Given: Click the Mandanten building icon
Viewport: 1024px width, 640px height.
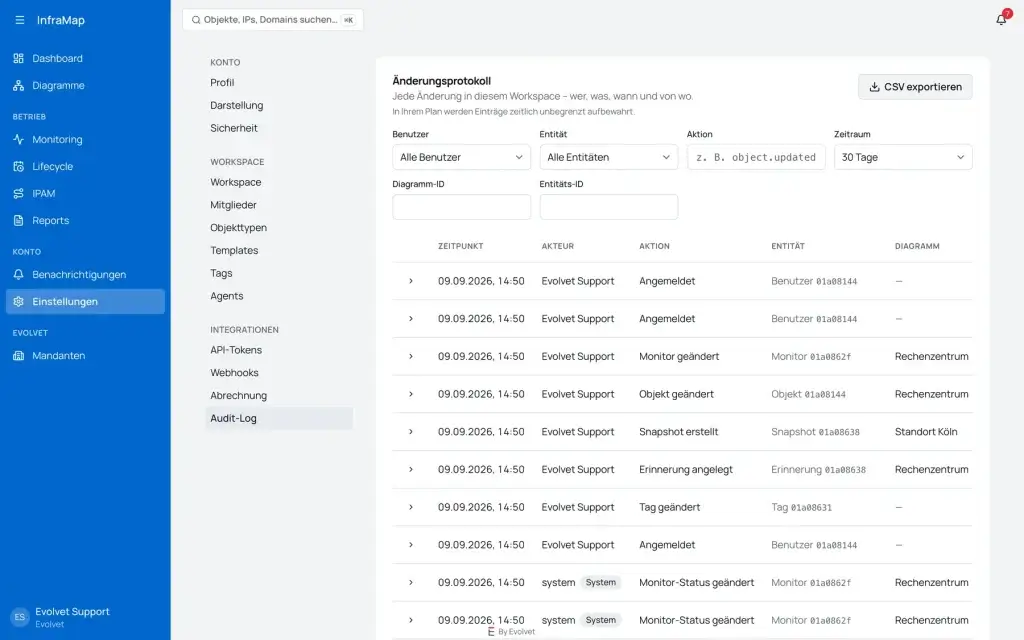Looking at the screenshot, I should [x=18, y=355].
